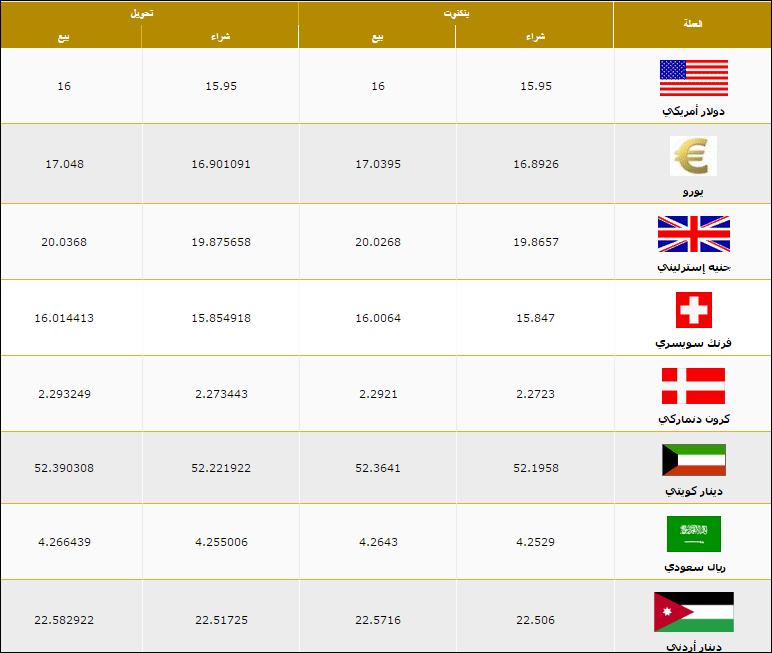This screenshot has width=772, height=653.
Task: Select the Saudi riyal banknote sell 4.2643
Action: pos(378,542)
